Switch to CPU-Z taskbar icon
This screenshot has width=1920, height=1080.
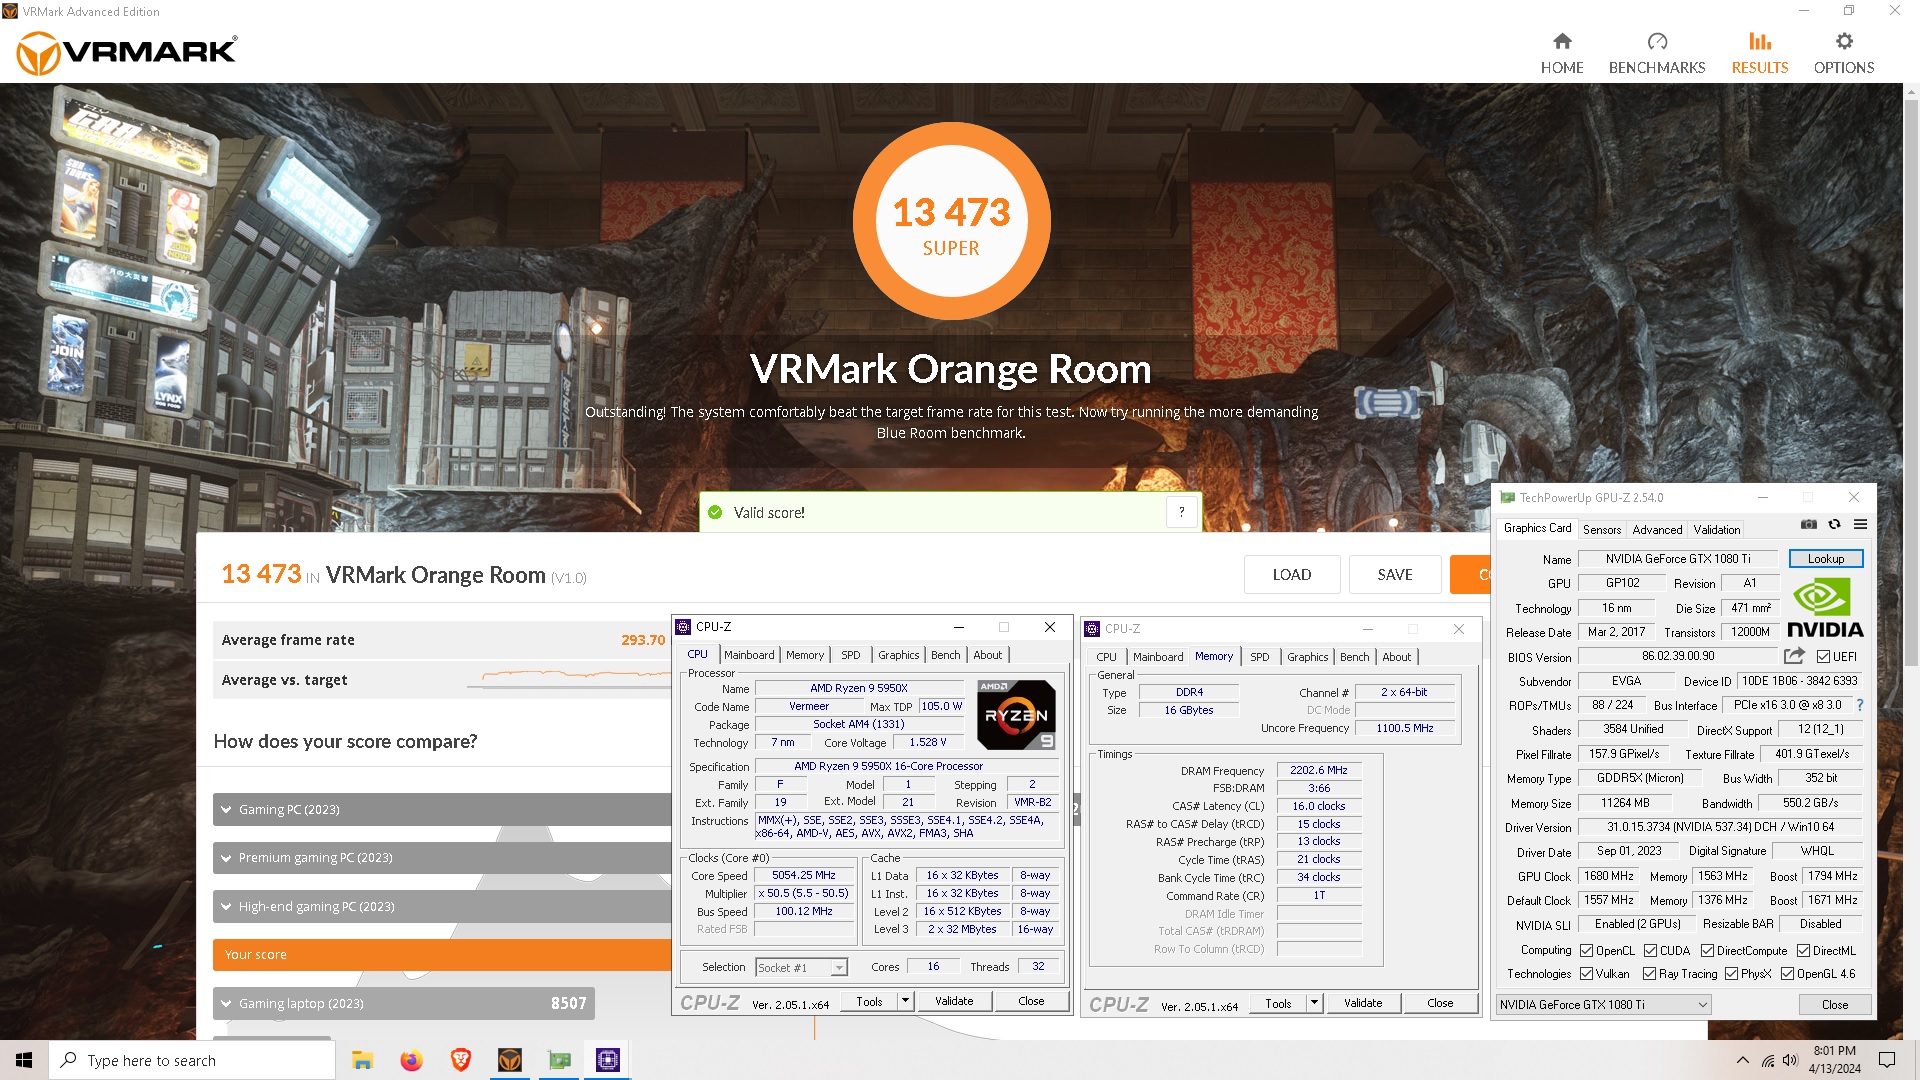tap(608, 1060)
